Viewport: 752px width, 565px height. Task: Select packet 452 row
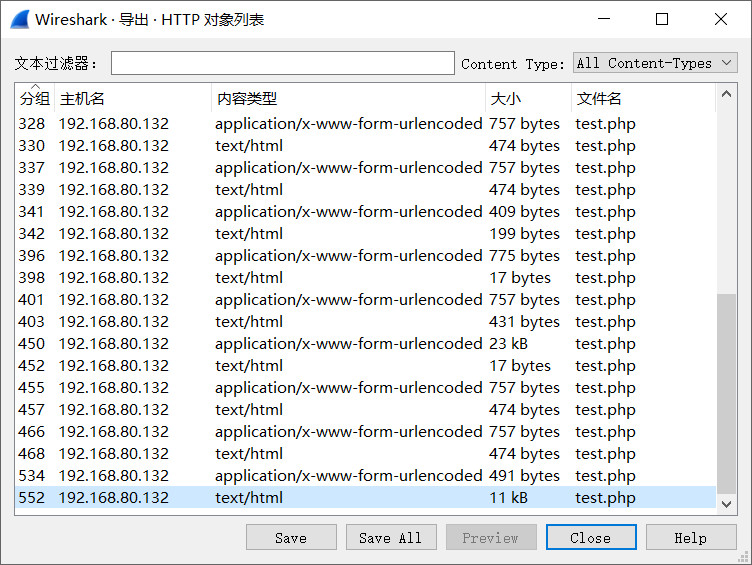365,366
